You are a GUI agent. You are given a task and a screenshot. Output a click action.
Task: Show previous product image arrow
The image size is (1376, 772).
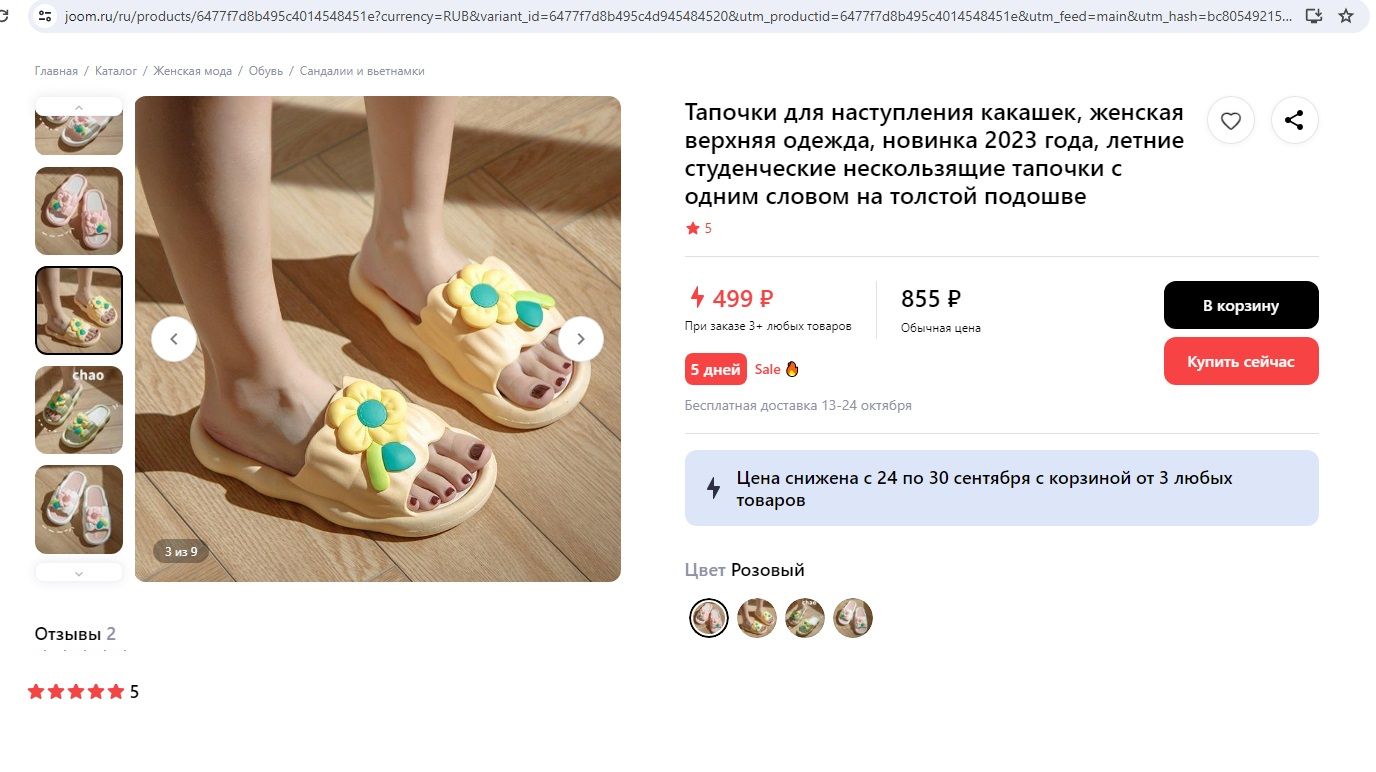click(174, 339)
